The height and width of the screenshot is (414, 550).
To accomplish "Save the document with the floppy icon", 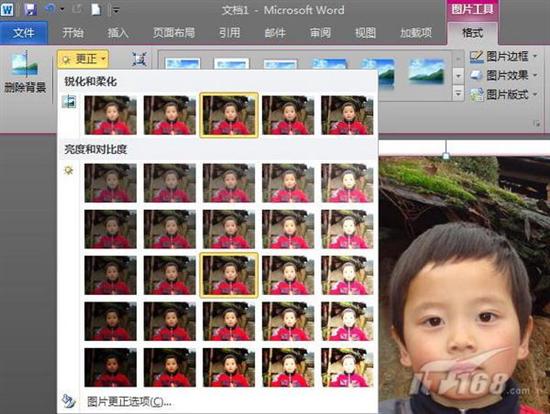I will pyautogui.click(x=31, y=9).
